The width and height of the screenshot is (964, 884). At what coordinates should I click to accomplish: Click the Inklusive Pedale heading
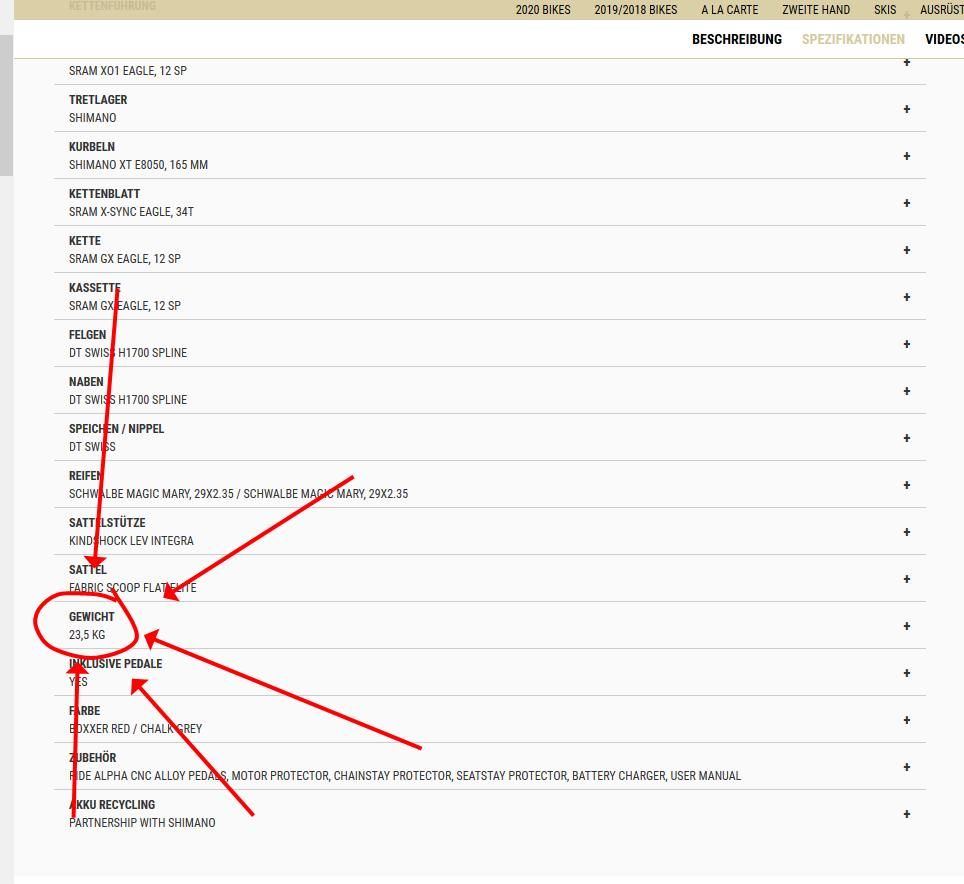click(x=116, y=664)
